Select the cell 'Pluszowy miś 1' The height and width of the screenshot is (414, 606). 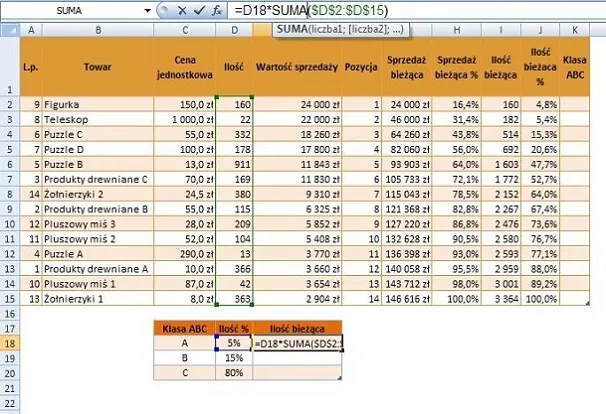[x=98, y=284]
